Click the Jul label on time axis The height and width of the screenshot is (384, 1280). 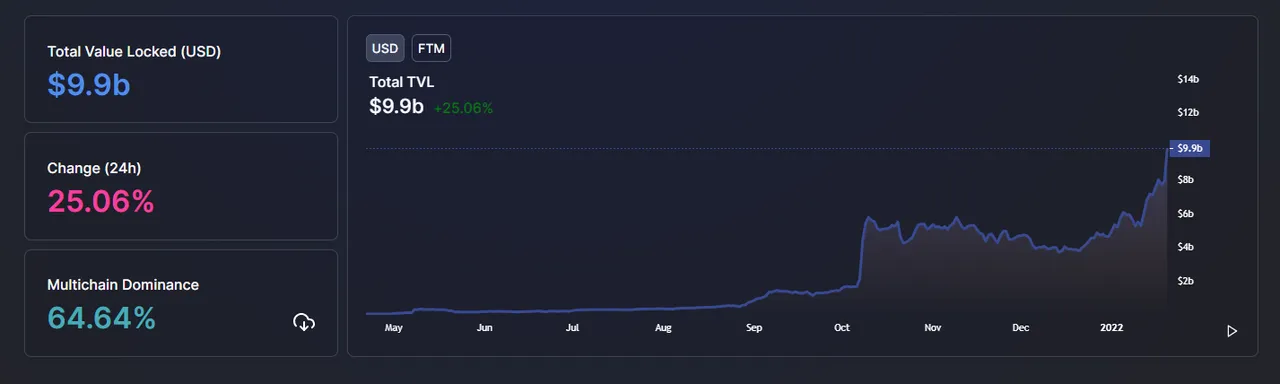click(572, 327)
